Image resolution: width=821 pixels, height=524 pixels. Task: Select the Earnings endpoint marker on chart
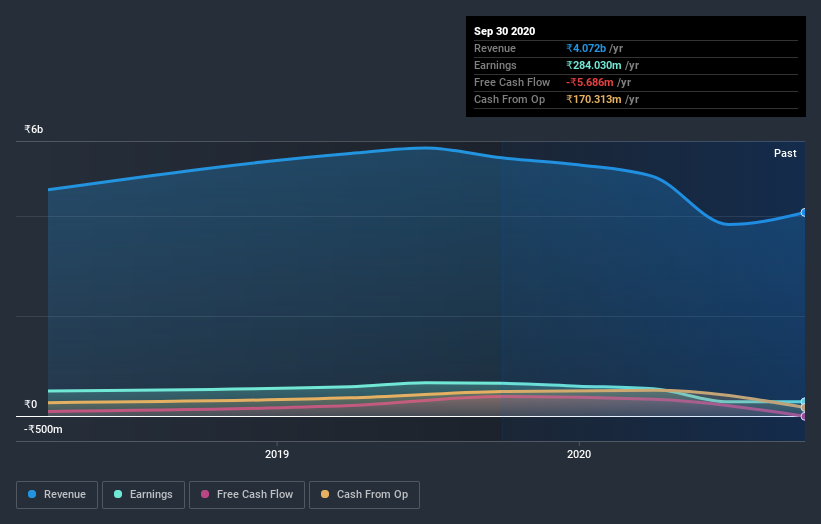(x=803, y=402)
